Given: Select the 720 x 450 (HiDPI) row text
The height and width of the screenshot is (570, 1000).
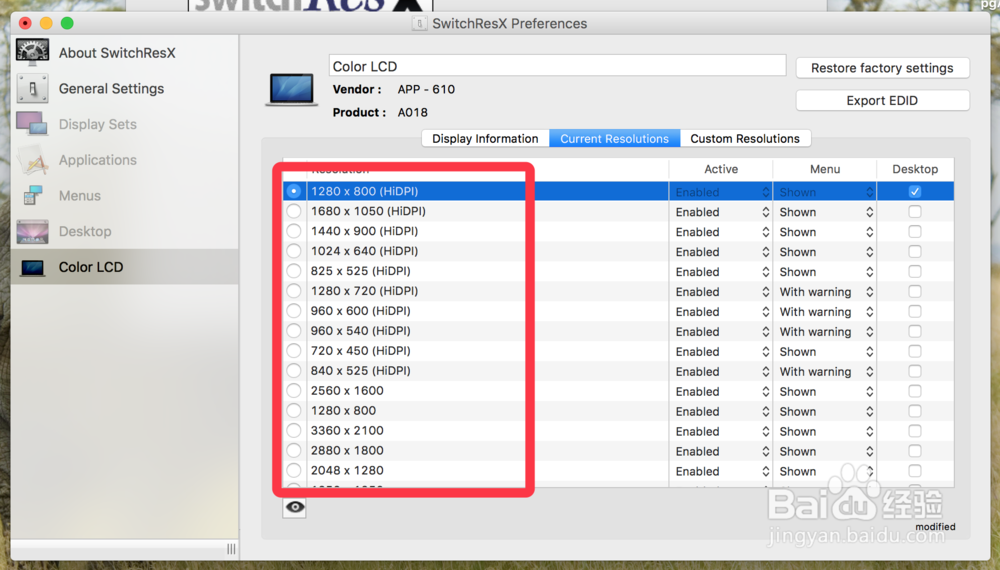Looking at the screenshot, I should tap(360, 351).
